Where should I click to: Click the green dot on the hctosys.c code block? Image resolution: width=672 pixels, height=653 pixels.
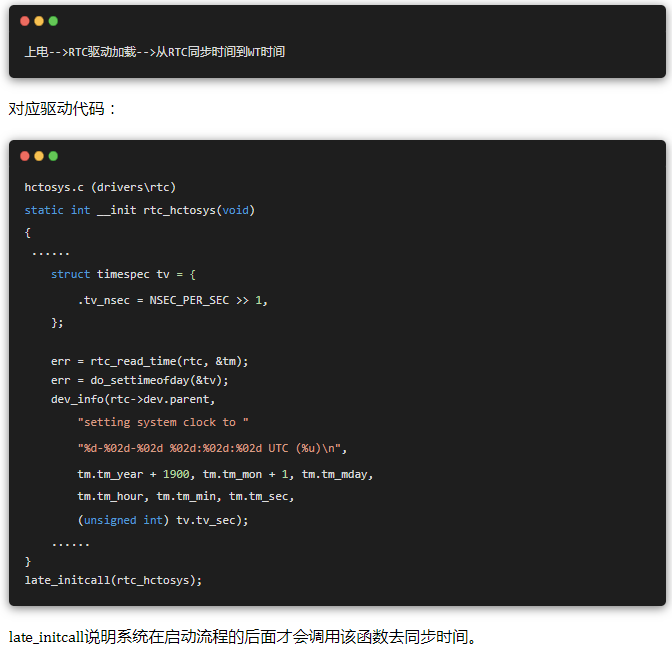click(x=53, y=156)
